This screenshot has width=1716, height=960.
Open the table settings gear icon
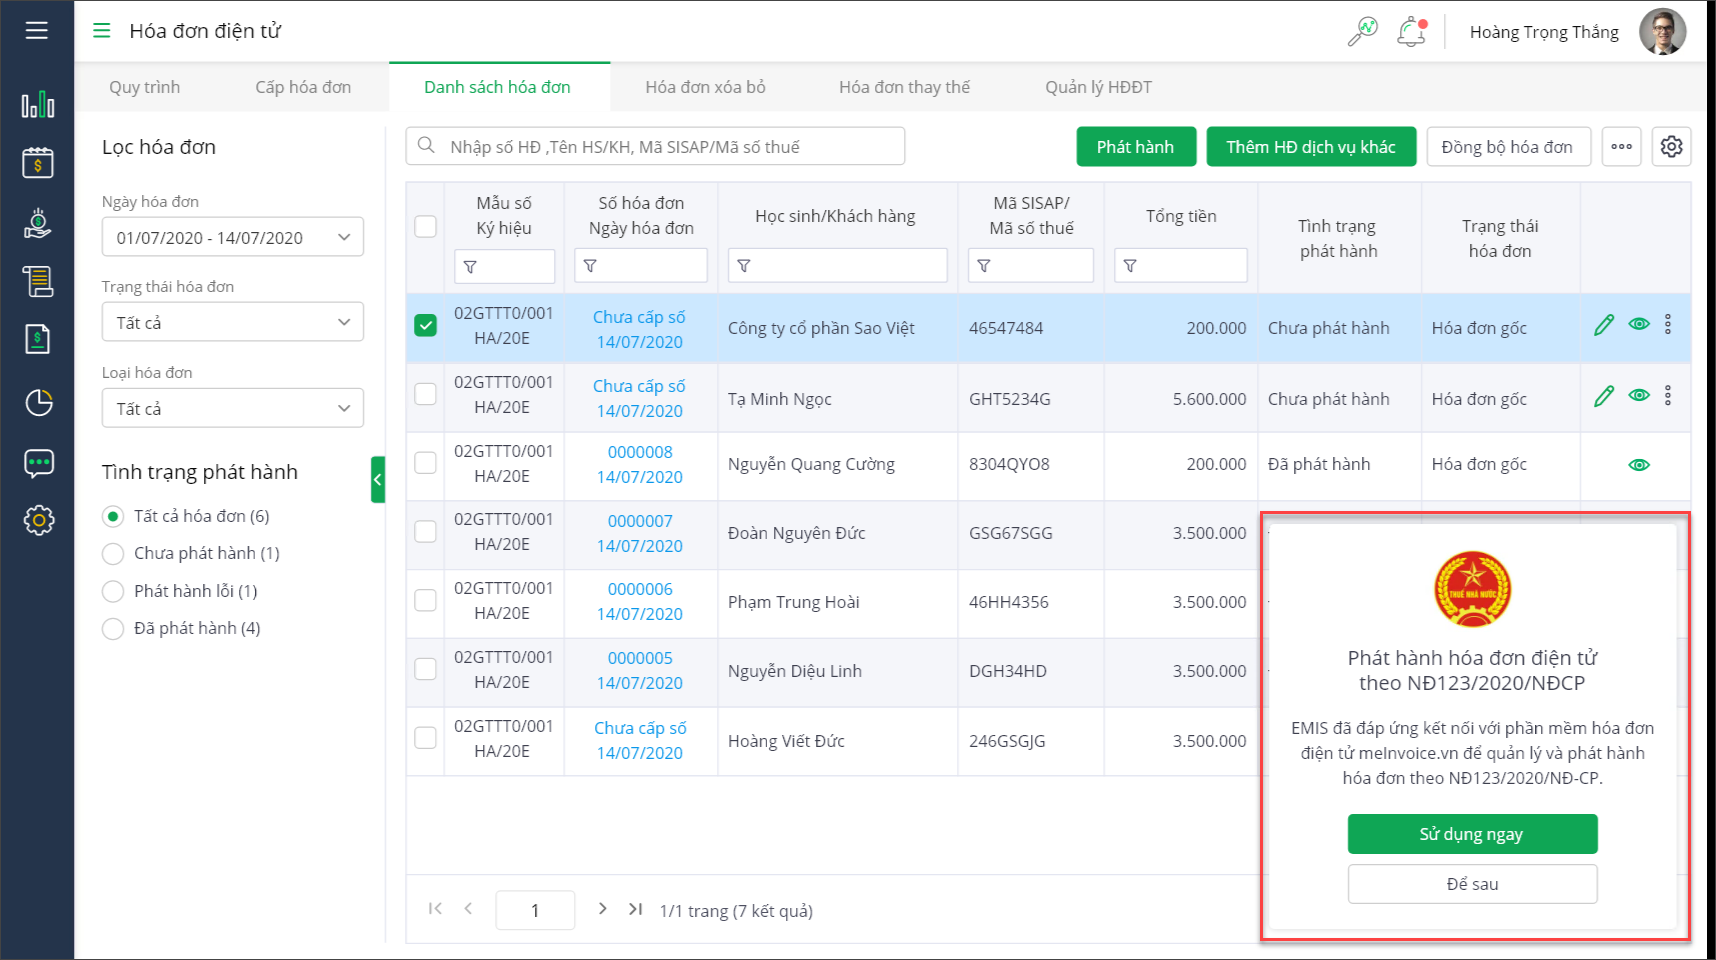click(1671, 147)
